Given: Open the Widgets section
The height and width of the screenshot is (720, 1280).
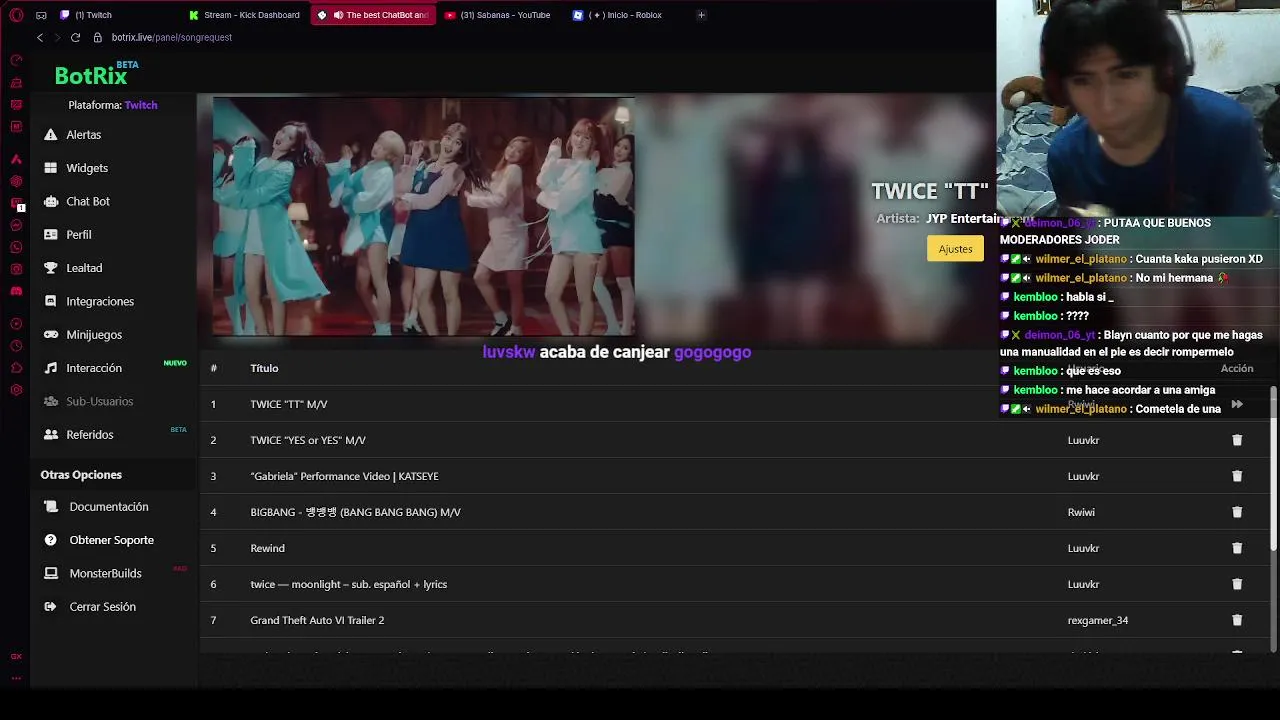Looking at the screenshot, I should [x=87, y=168].
